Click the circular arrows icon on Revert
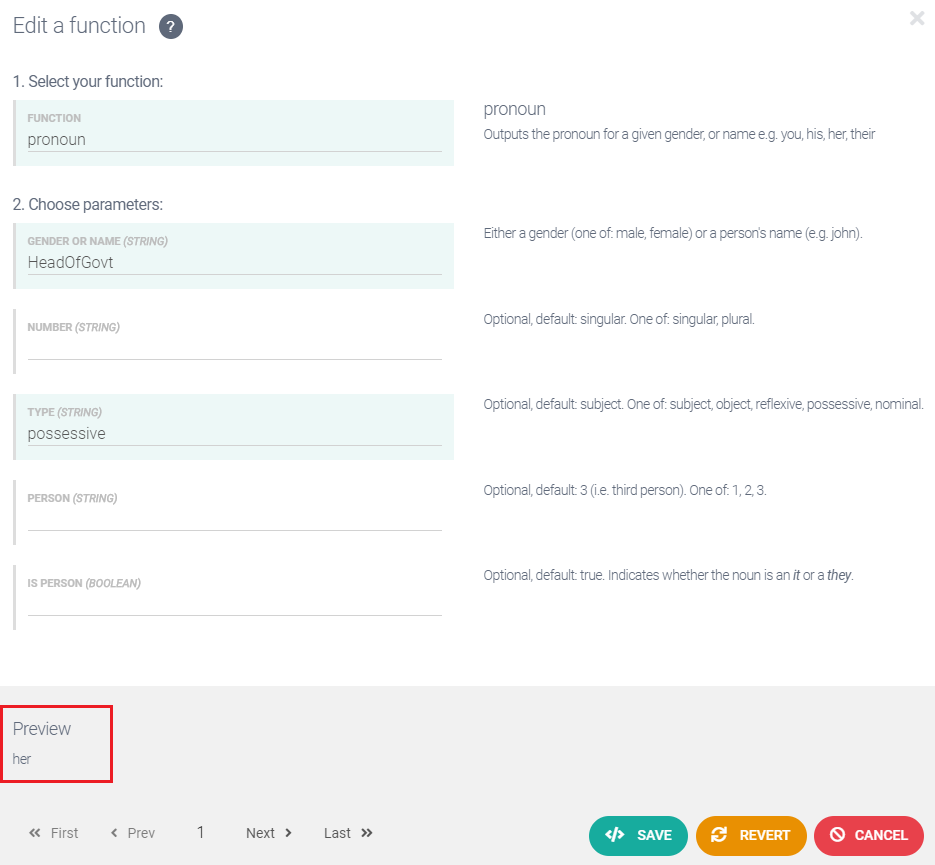935x865 pixels. (x=719, y=835)
